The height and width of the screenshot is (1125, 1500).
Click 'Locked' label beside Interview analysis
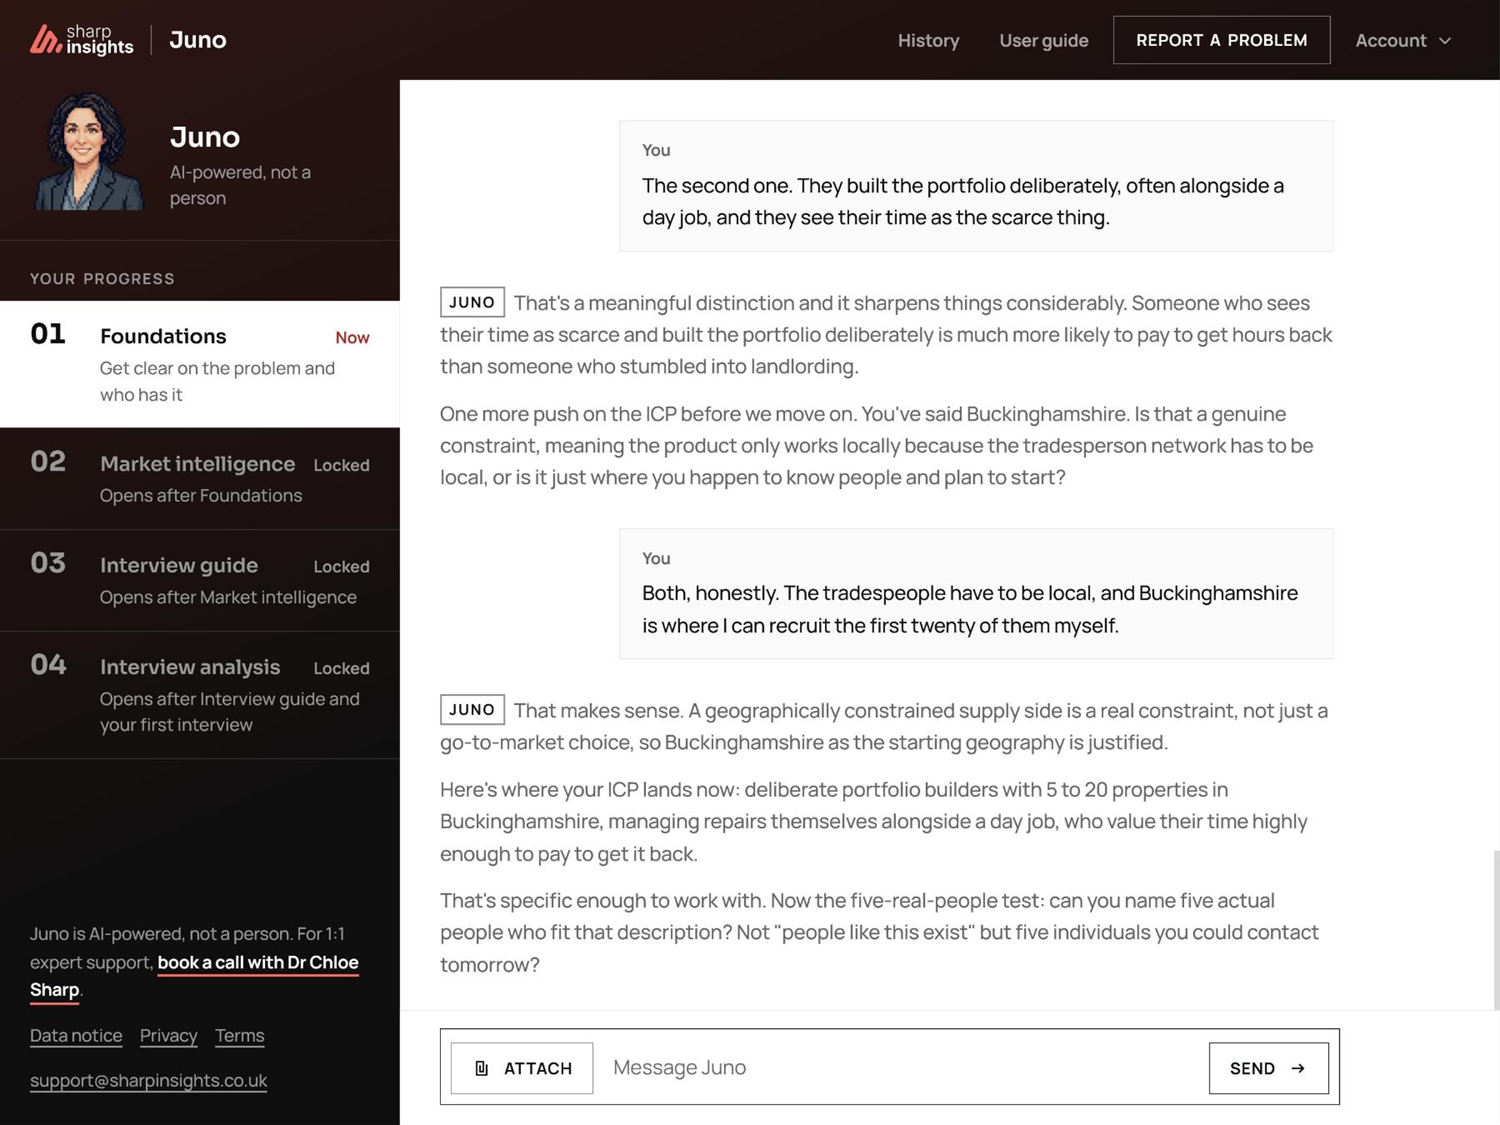pyautogui.click(x=342, y=669)
